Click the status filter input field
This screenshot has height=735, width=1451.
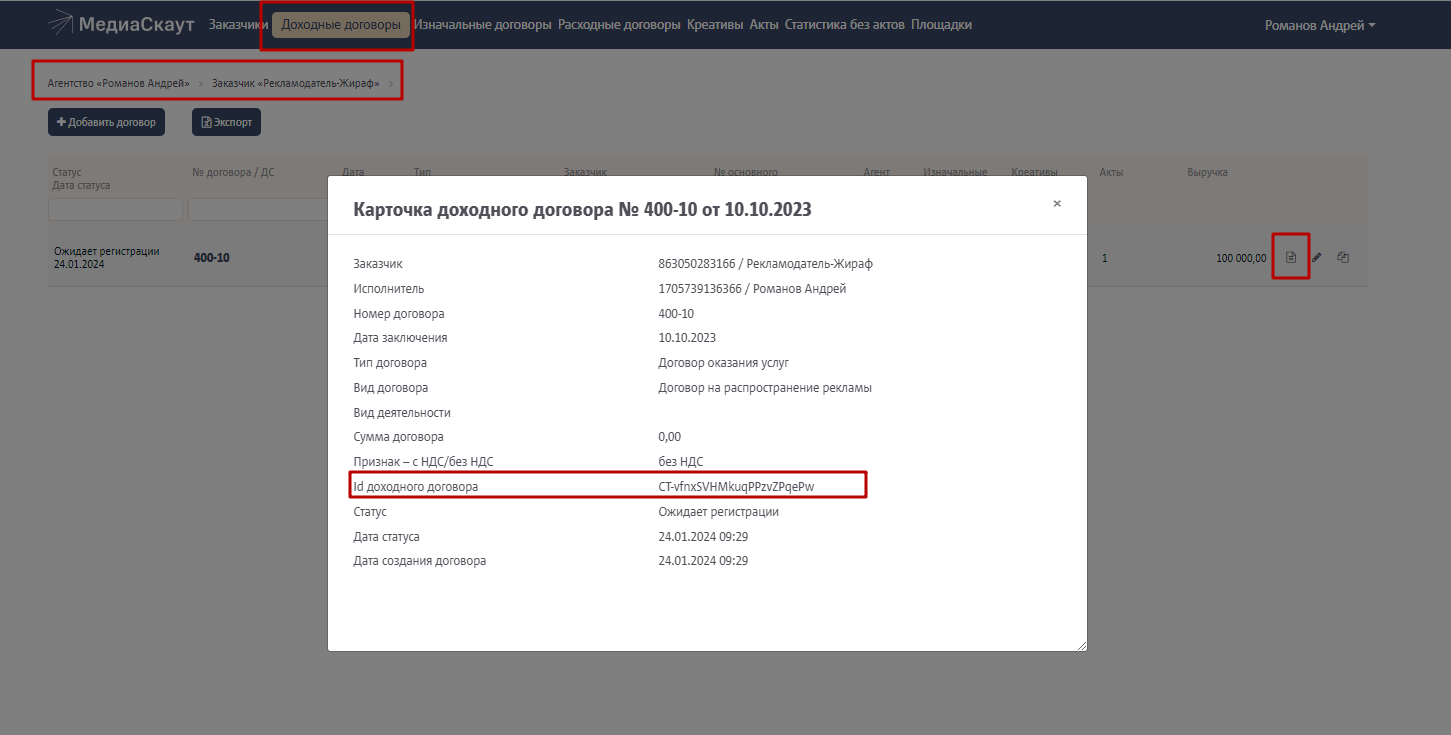pos(115,209)
